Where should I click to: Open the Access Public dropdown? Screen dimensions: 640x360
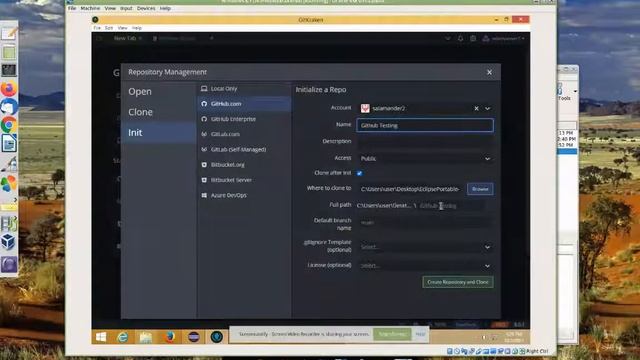click(425, 158)
